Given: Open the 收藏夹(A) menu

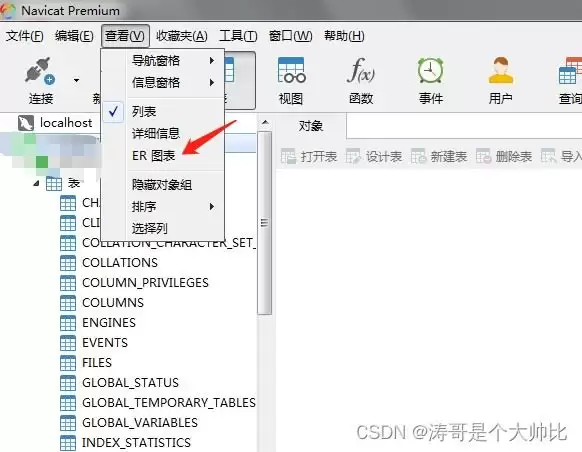Looking at the screenshot, I should point(182,36).
